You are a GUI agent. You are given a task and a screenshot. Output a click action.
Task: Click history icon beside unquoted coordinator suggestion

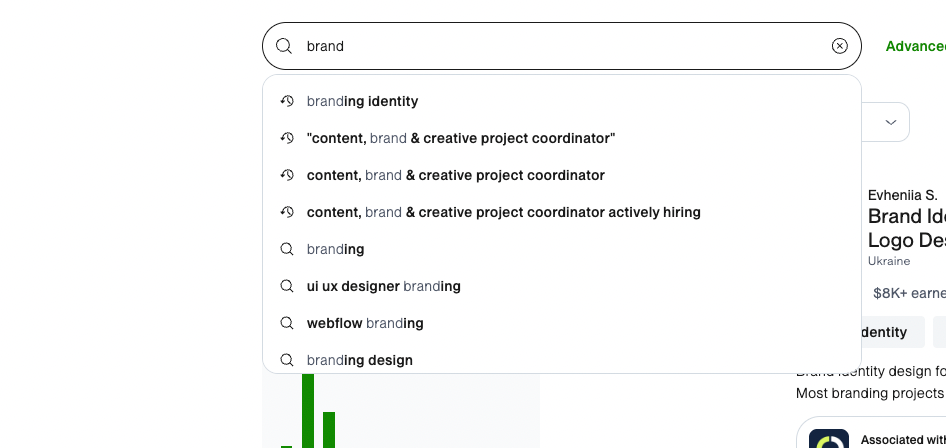(x=287, y=175)
